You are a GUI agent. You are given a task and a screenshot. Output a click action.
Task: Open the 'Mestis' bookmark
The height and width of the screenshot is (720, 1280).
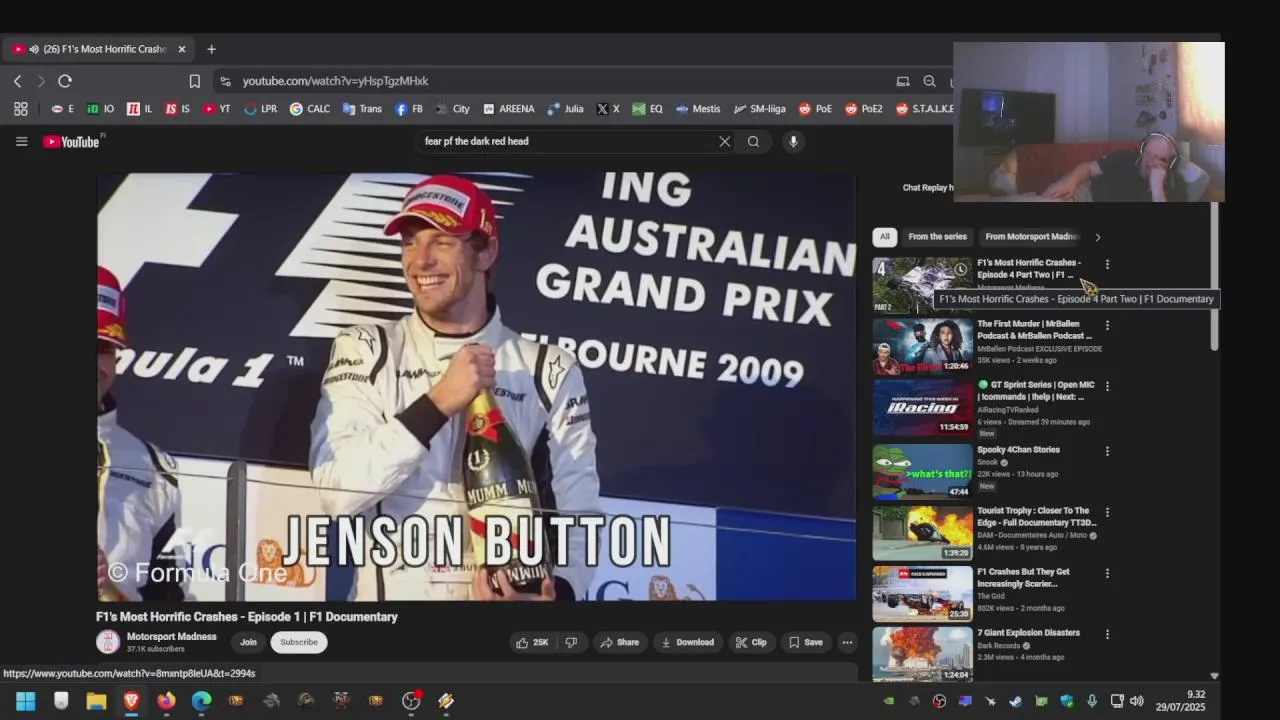[x=698, y=109]
